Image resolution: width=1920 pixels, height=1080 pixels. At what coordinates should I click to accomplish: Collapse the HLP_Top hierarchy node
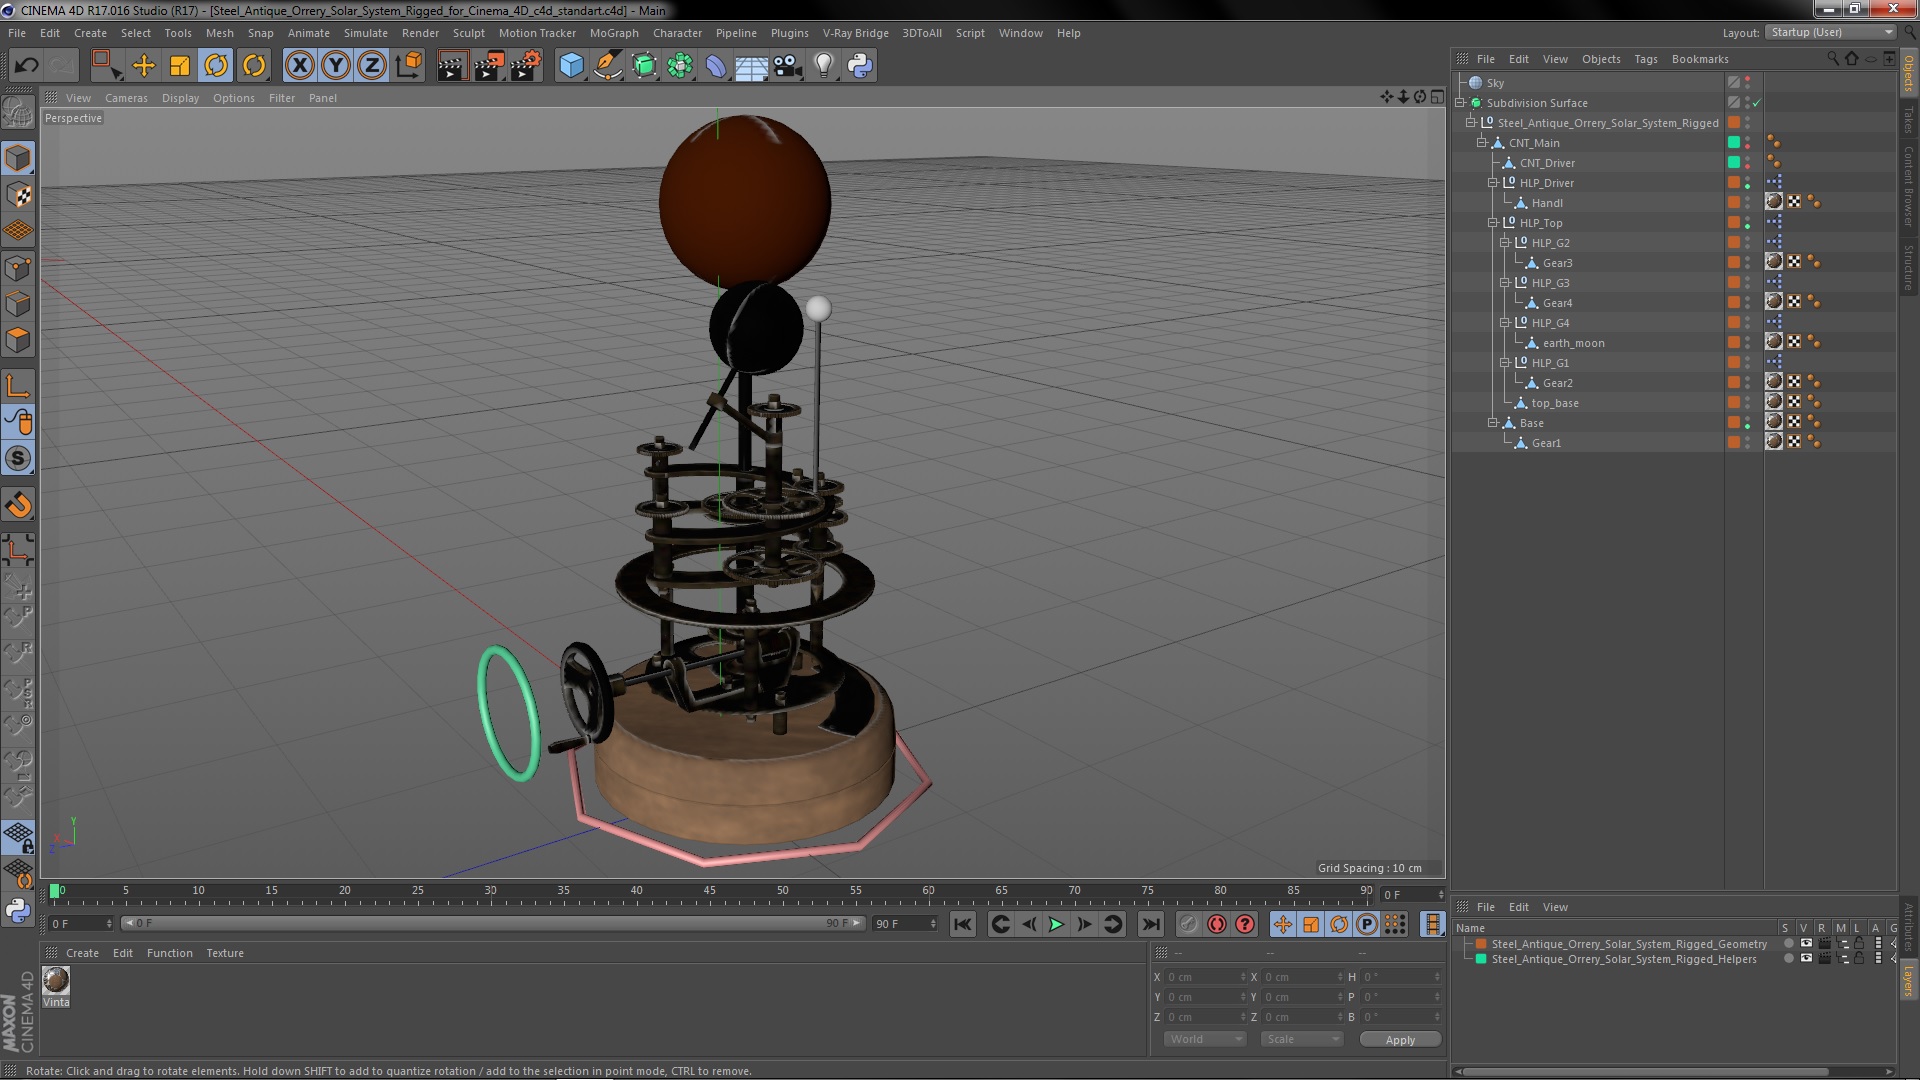click(1493, 223)
